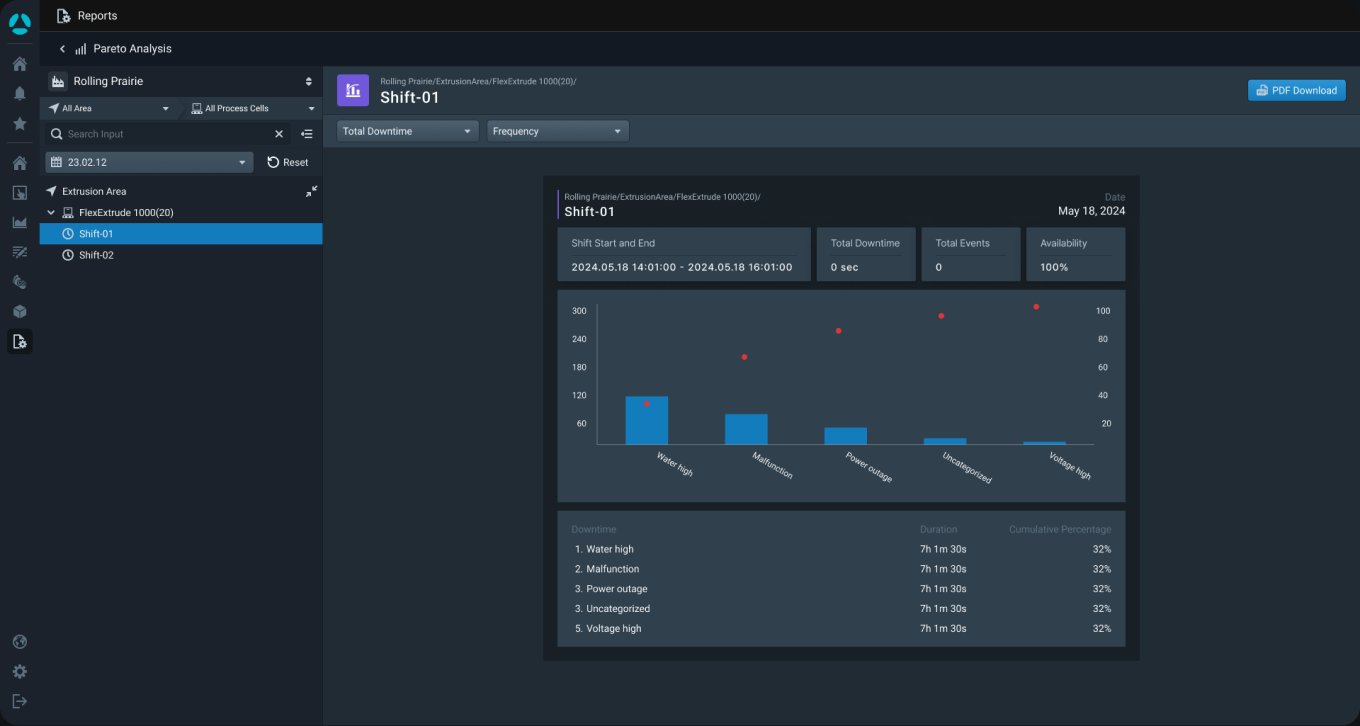1360x726 pixels.
Task: Click the magnifier icon in the search field
Action: click(57, 134)
